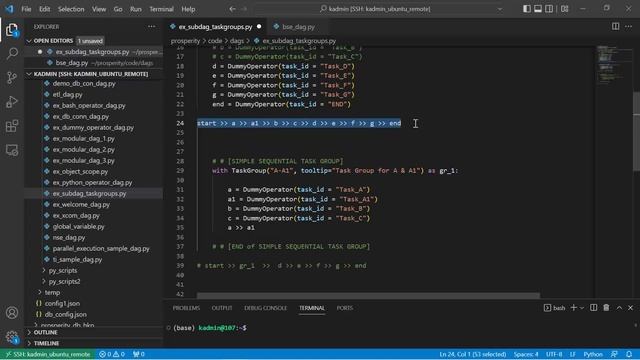640x360 pixels.
Task: Click the code minimap preview
Action: [611, 65]
